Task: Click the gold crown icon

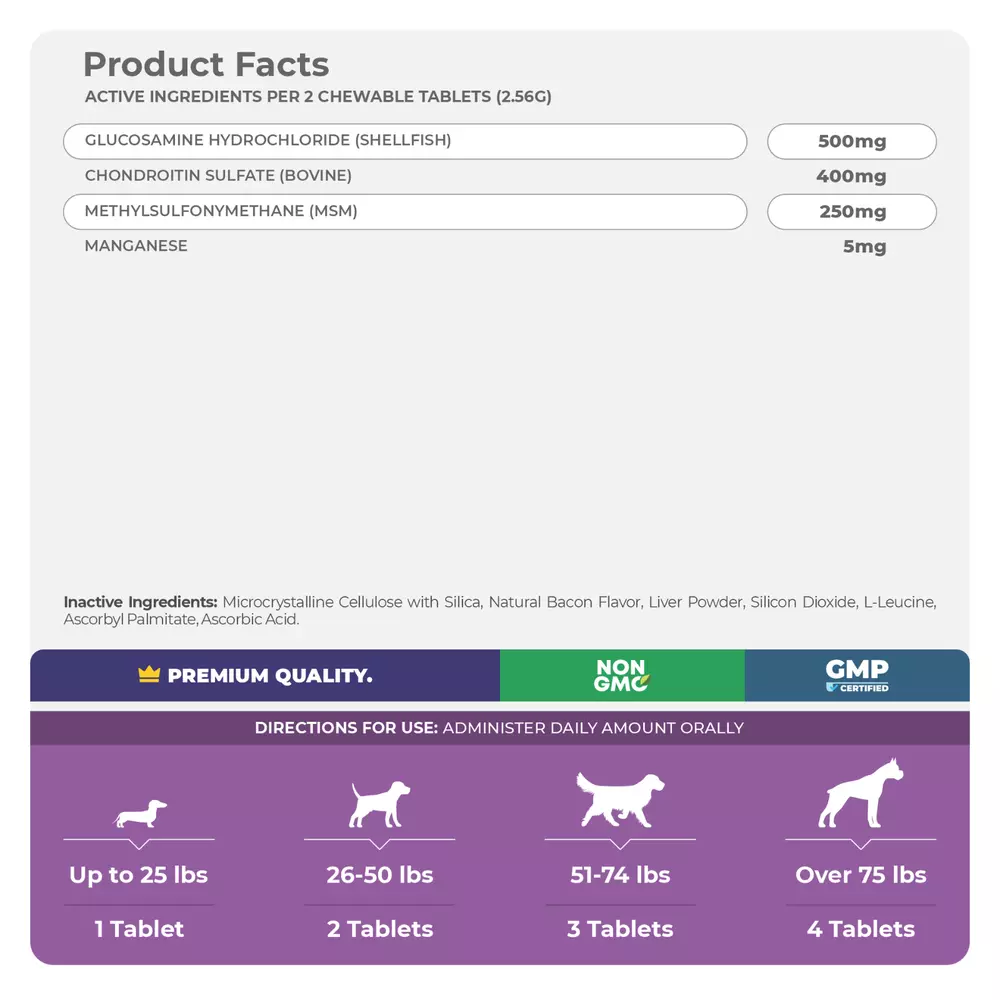Action: pyautogui.click(x=149, y=676)
